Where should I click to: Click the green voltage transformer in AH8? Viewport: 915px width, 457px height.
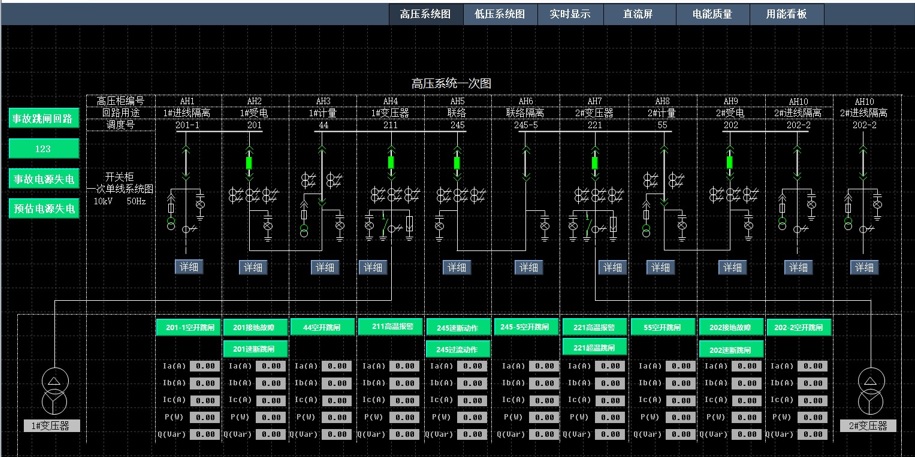click(646, 230)
